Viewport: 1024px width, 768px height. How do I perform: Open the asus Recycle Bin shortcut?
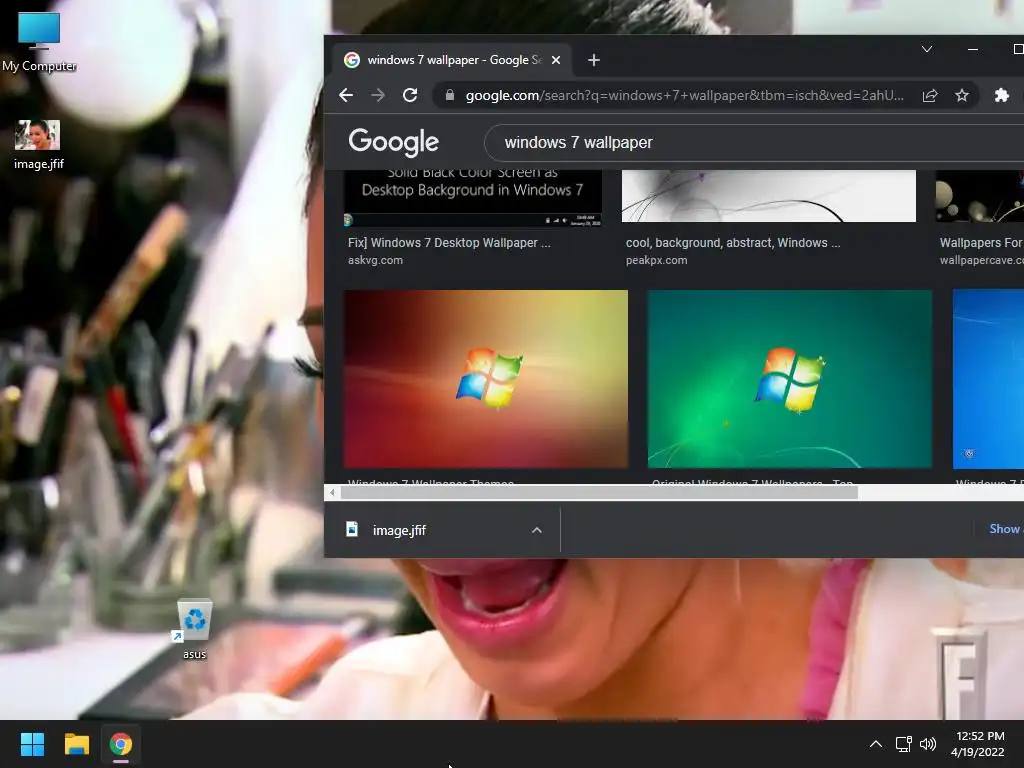point(194,628)
